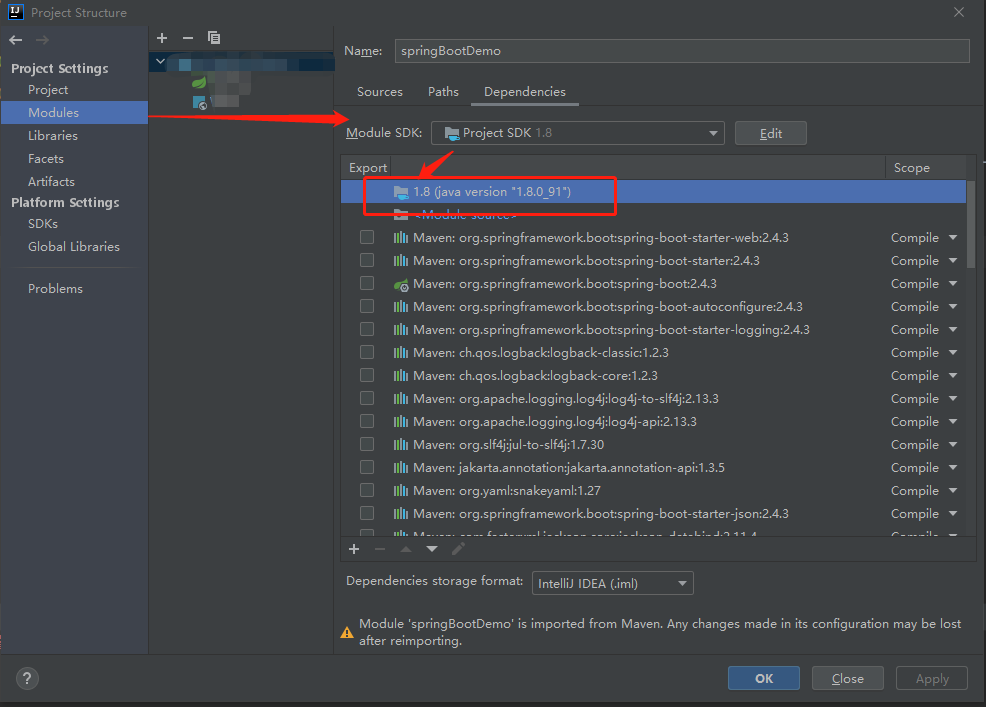
Task: Click the IntelliJ logo in title bar
Action: (x=16, y=12)
